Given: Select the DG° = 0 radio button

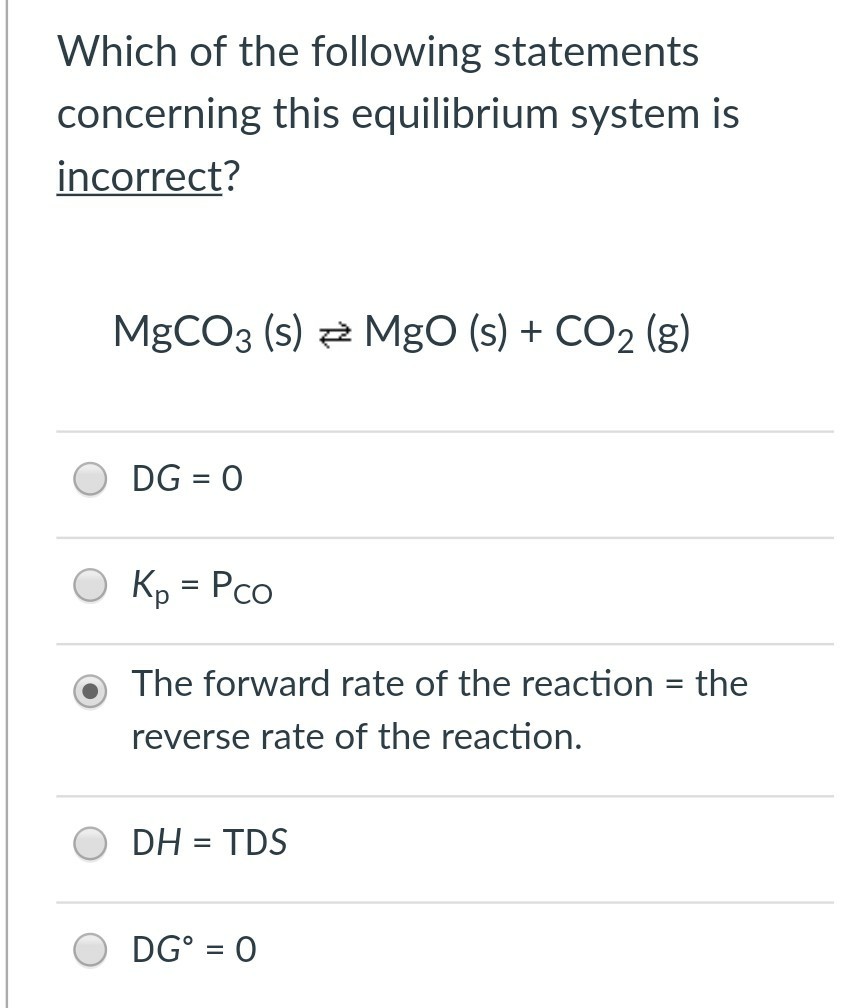Looking at the screenshot, I should click(89, 951).
